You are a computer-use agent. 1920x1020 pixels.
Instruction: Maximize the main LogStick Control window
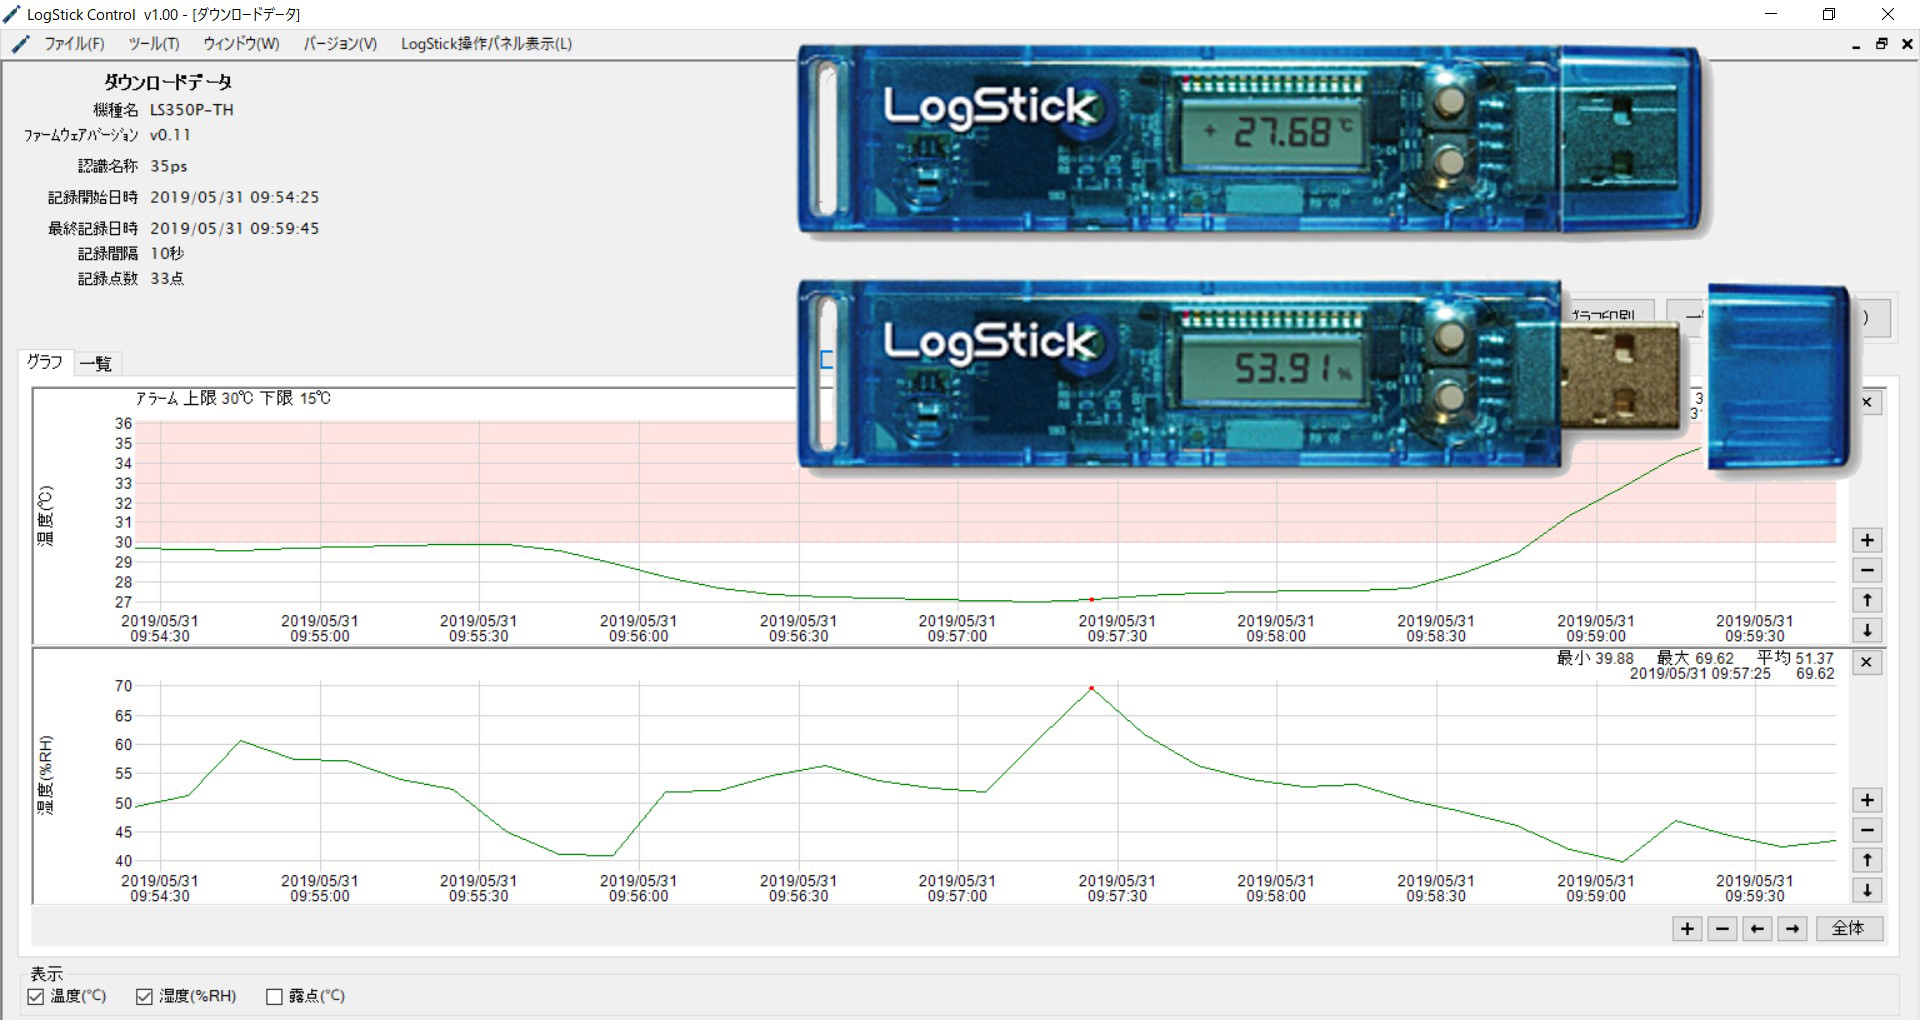pyautogui.click(x=1829, y=14)
